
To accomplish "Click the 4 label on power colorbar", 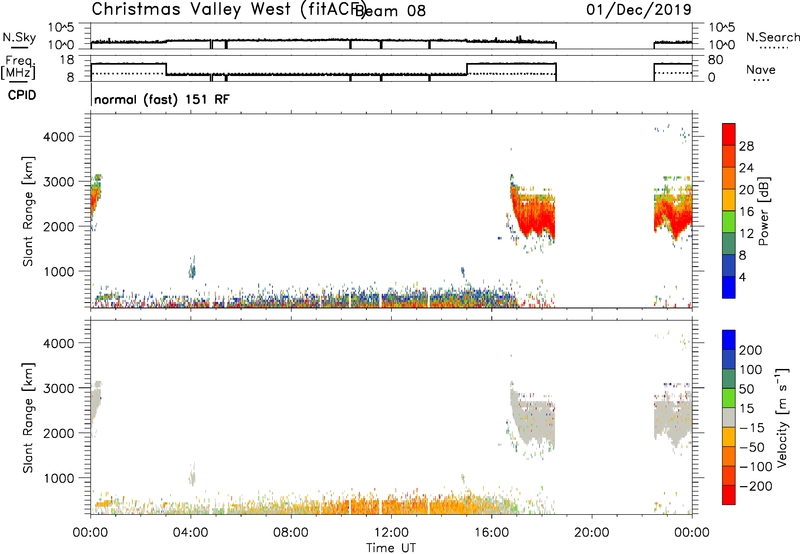I will (x=743, y=277).
